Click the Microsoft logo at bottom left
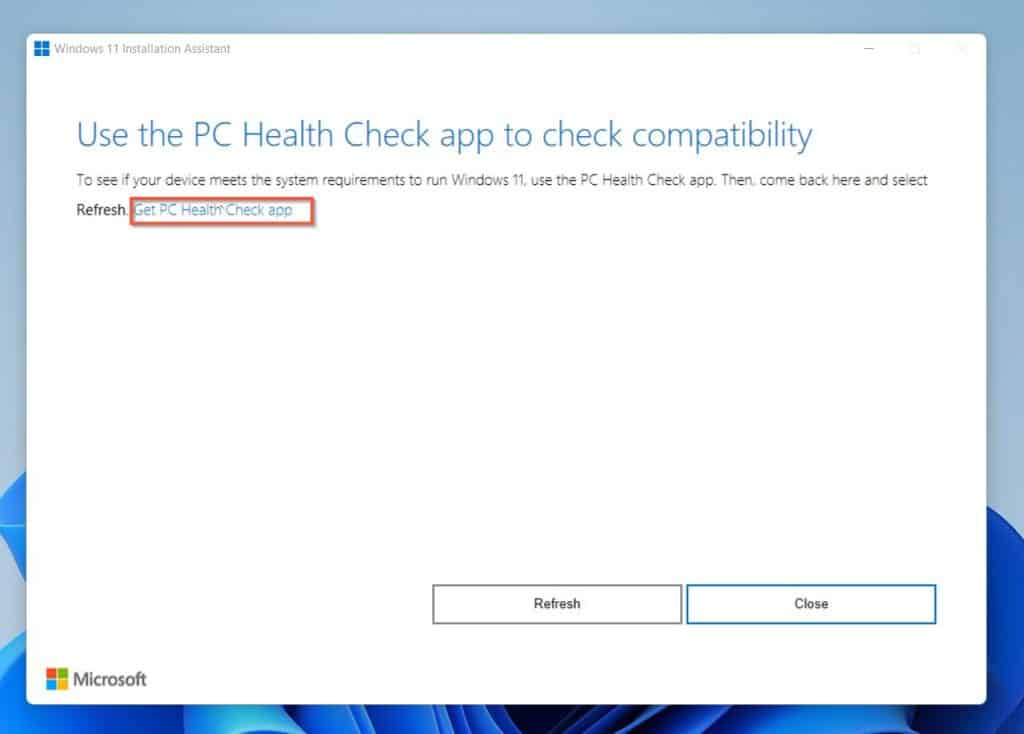 [x=96, y=679]
